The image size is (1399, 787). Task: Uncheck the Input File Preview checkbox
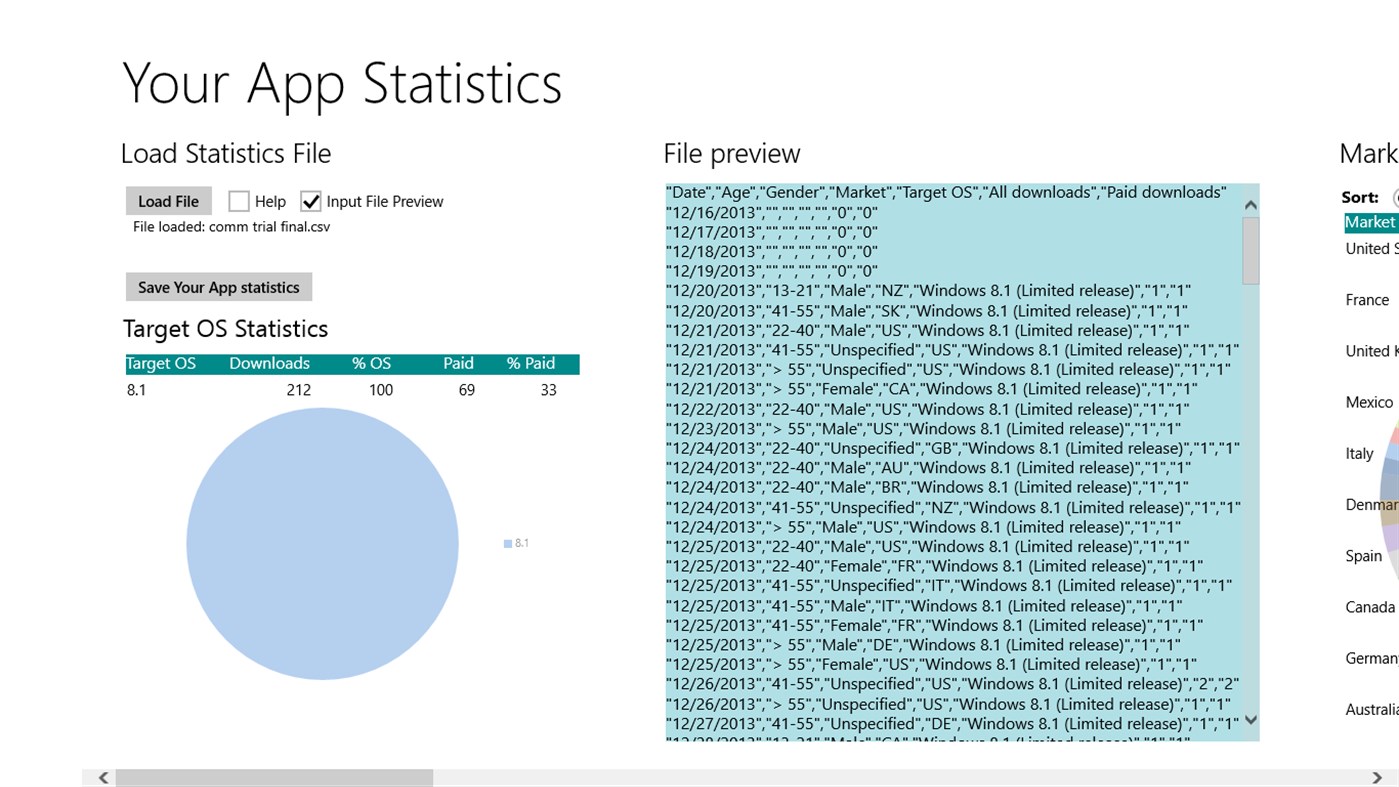(x=311, y=201)
